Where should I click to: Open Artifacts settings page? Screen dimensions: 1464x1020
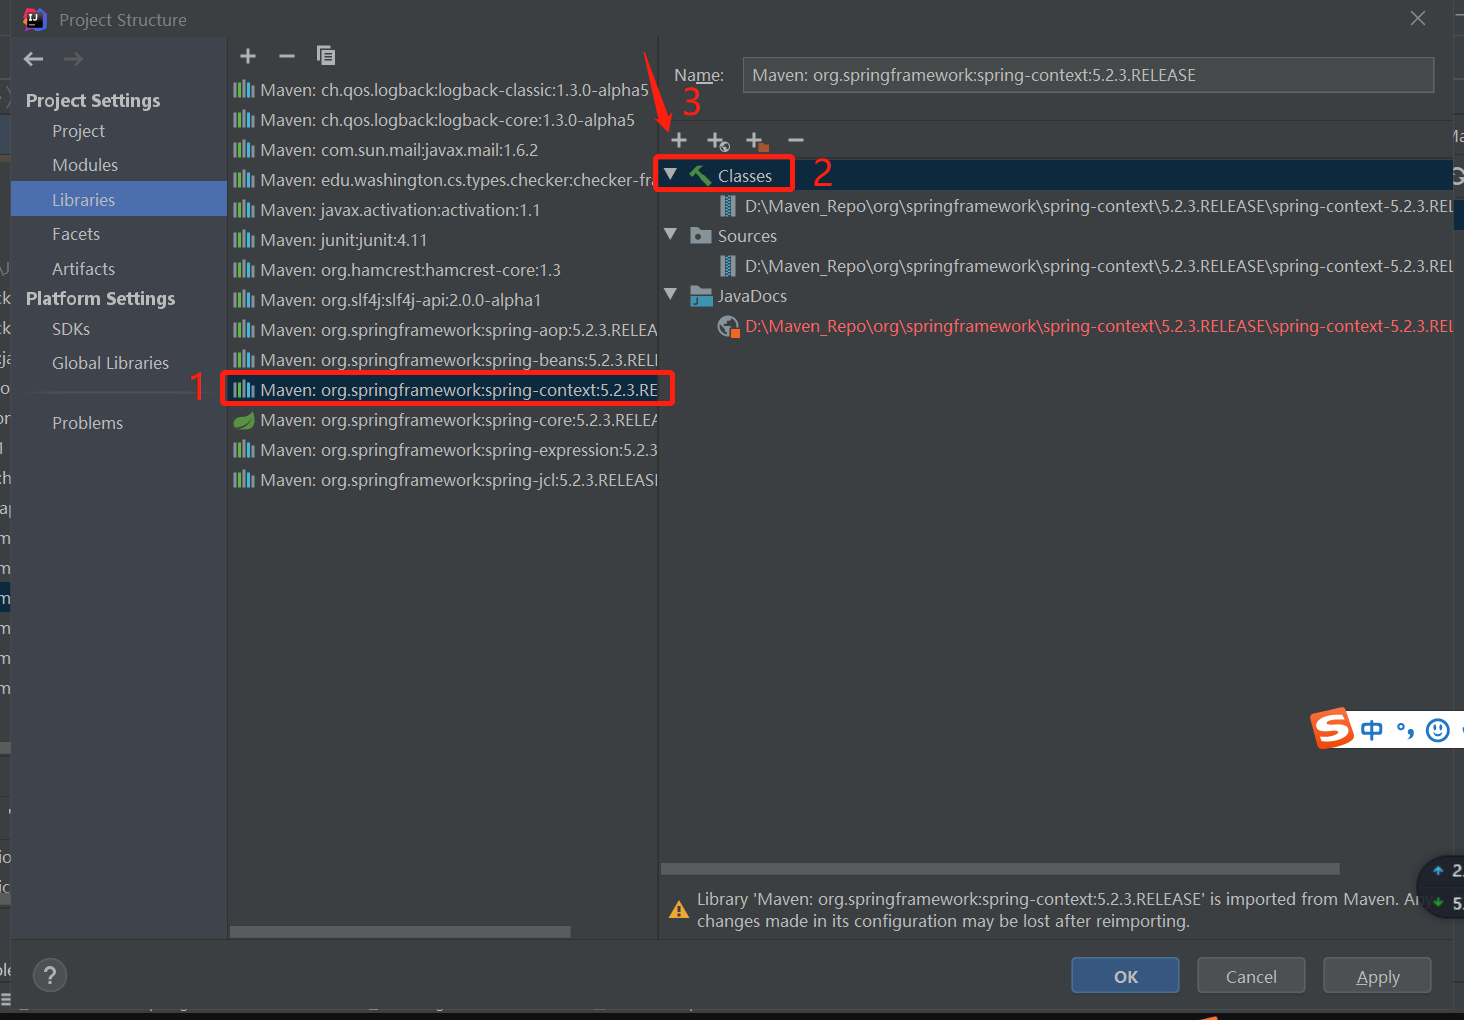[84, 269]
